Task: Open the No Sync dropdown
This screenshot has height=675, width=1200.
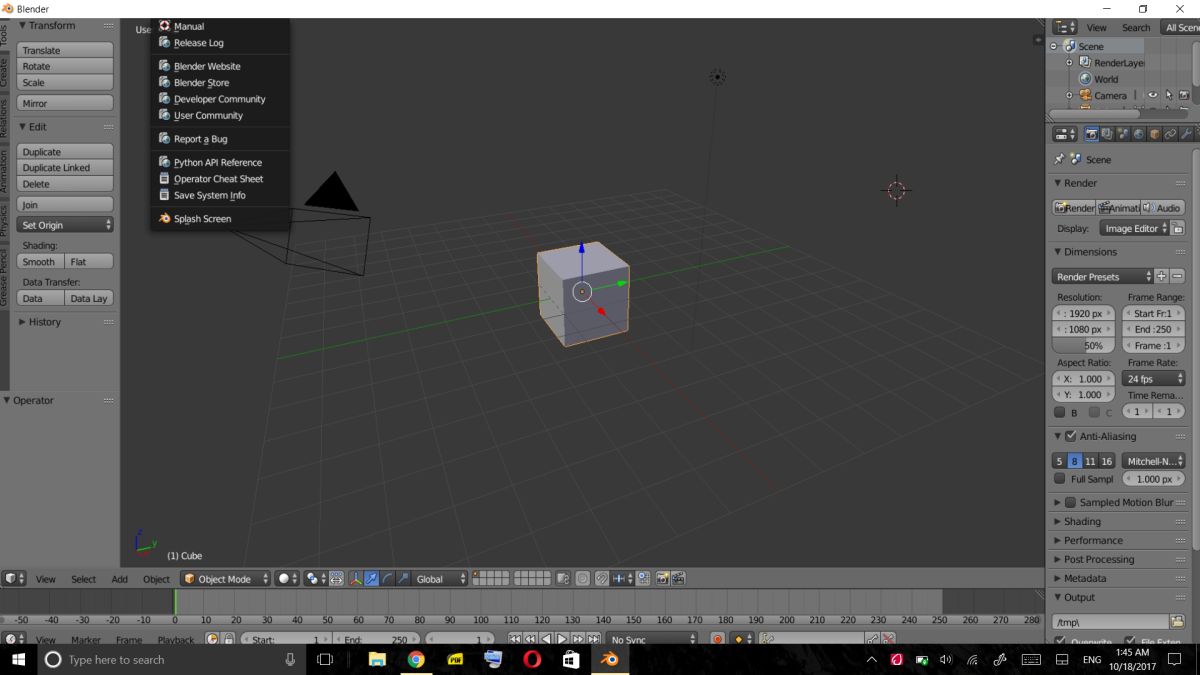Action: click(x=651, y=639)
